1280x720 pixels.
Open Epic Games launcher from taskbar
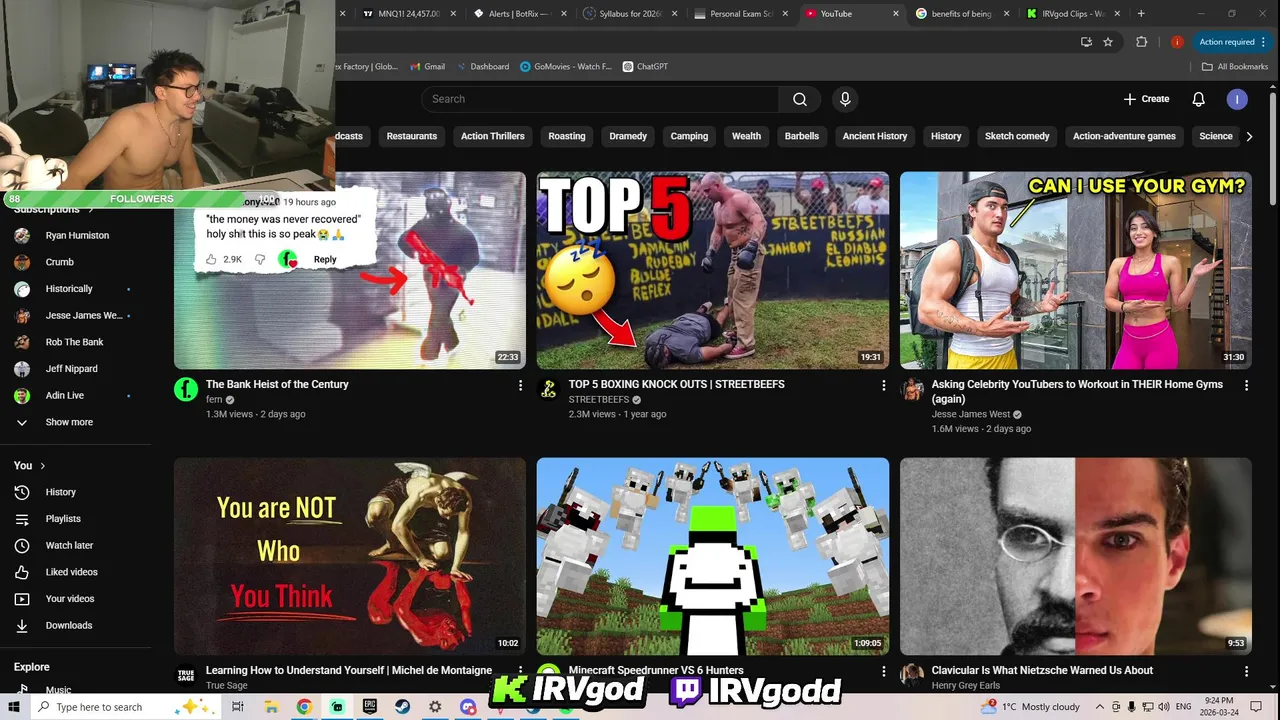(369, 707)
